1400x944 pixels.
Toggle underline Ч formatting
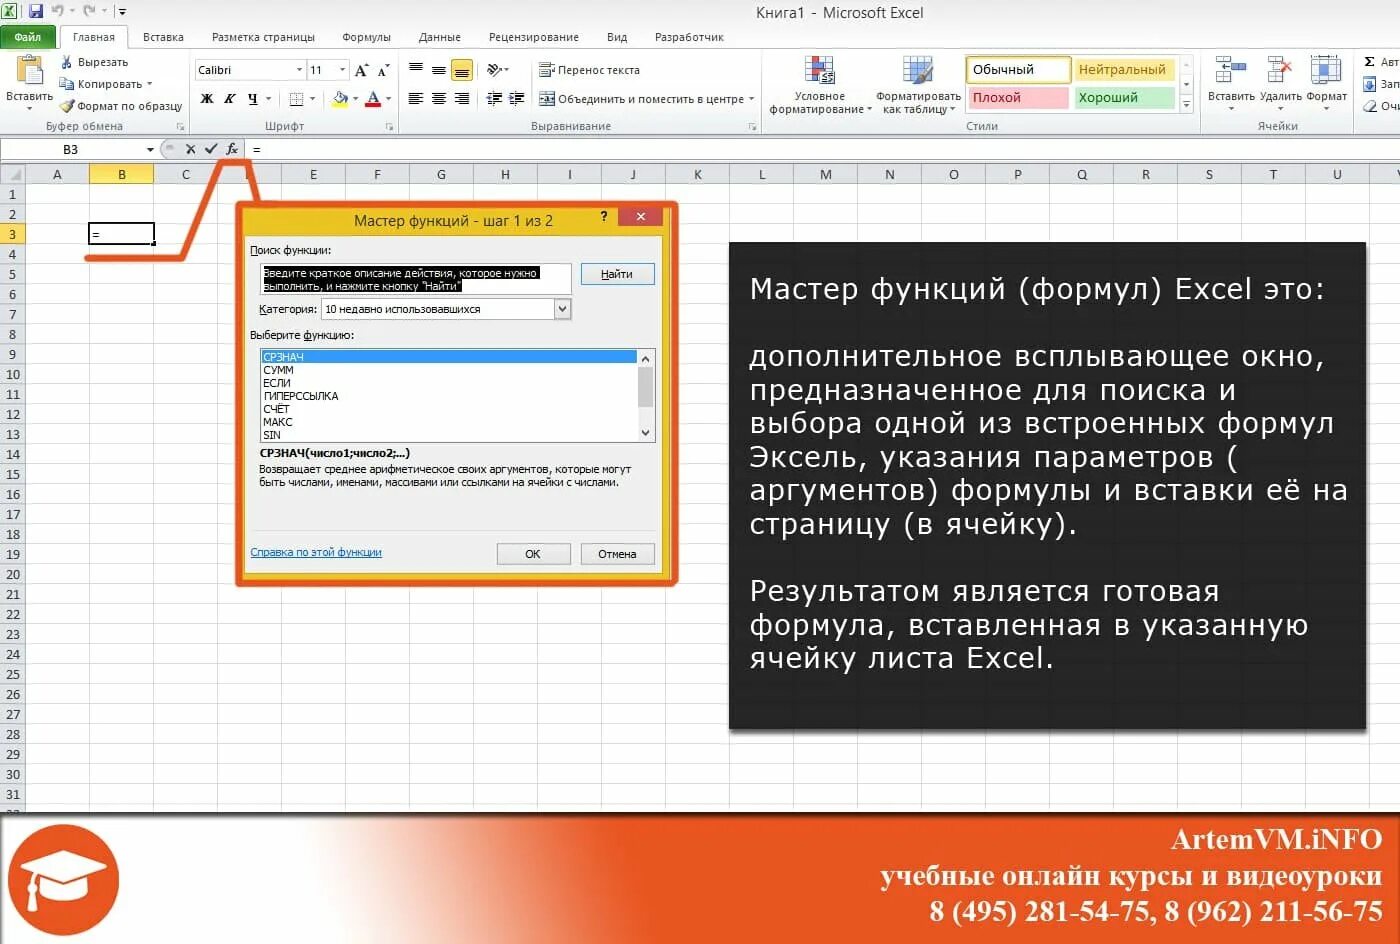click(x=252, y=99)
